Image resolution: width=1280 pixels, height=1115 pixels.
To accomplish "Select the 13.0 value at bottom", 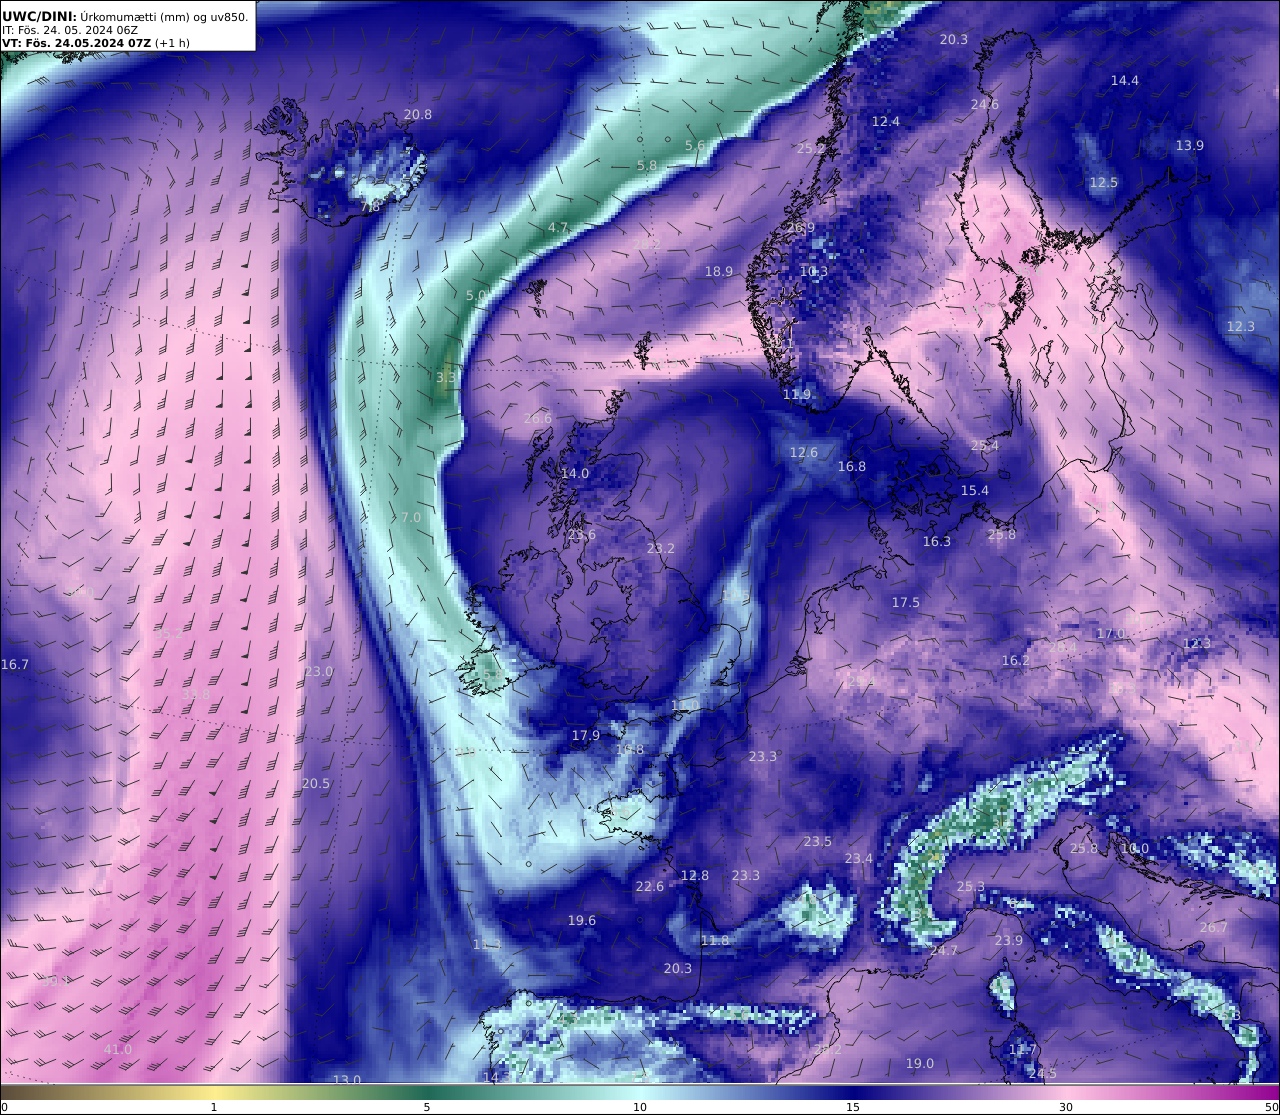I will [x=347, y=1080].
